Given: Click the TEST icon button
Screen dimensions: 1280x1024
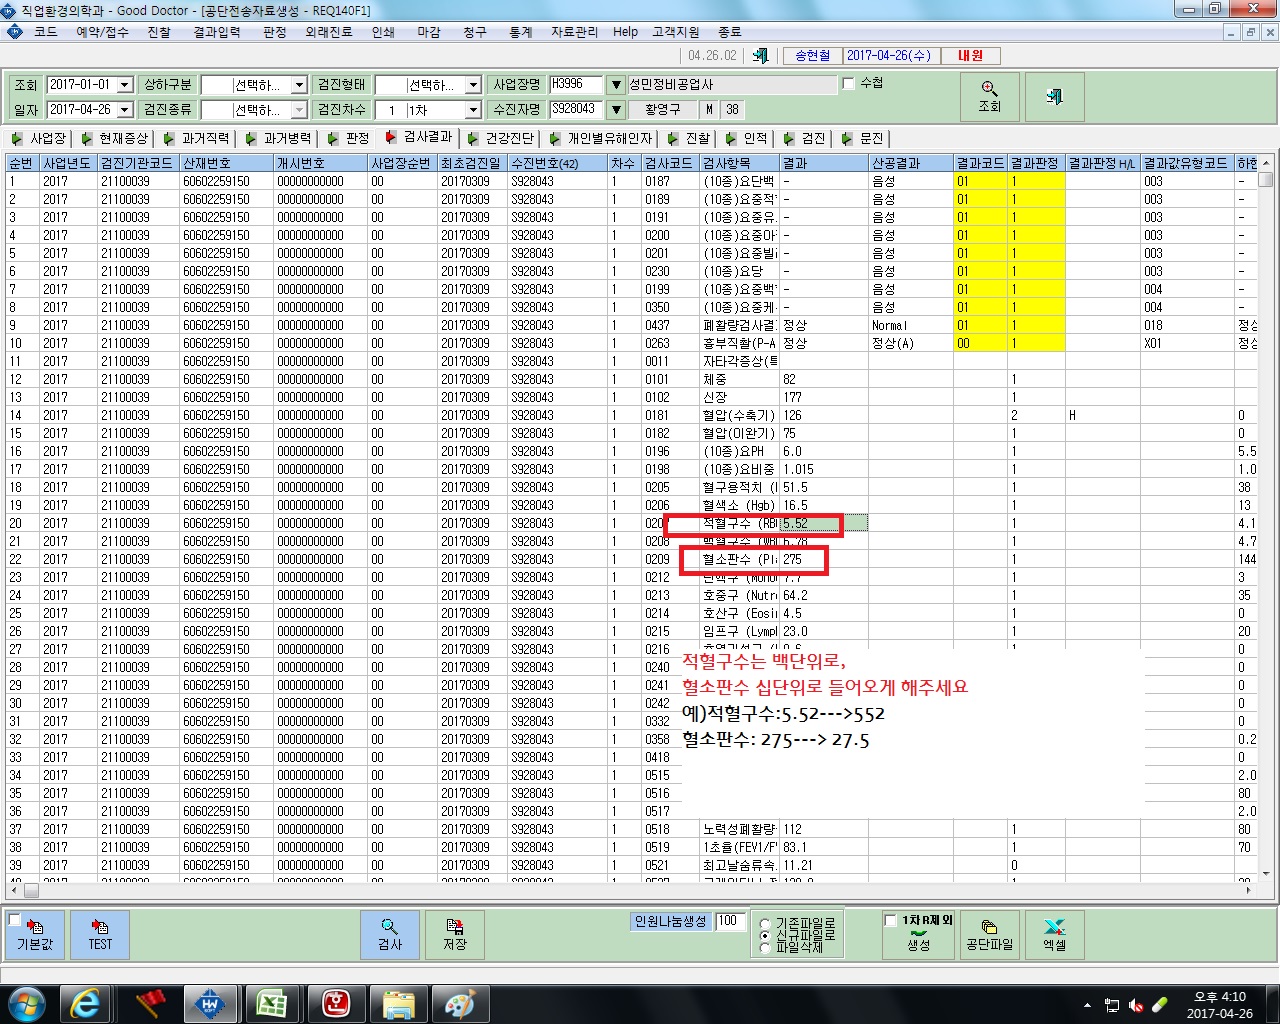Looking at the screenshot, I should 100,935.
